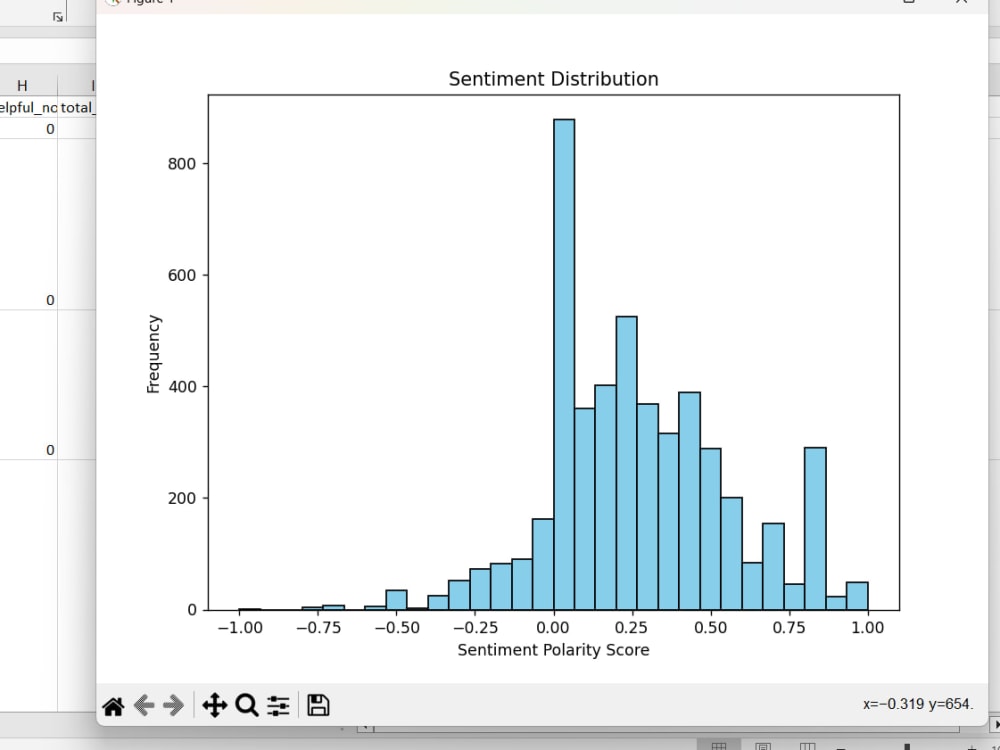Screen dimensions: 1000x750
Task: Click the cursor readout 'x=-0.319 y=654.'
Action: 918,704
